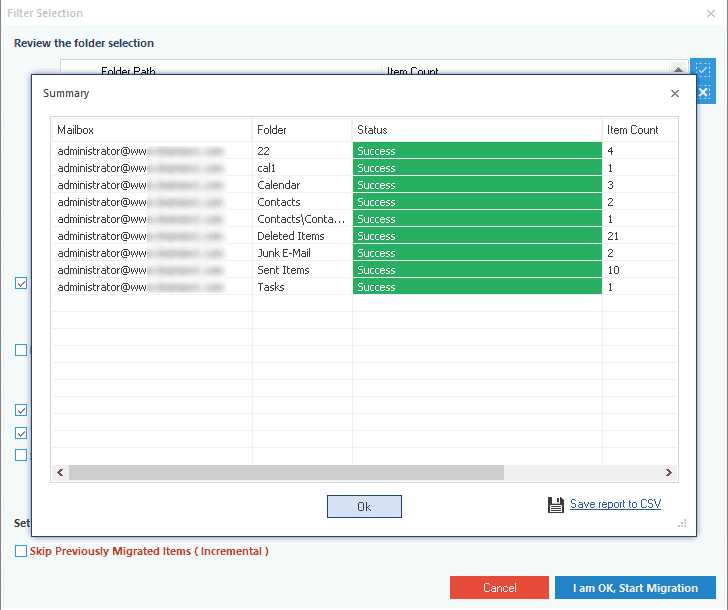The height and width of the screenshot is (610, 728).
Task: Click I am OK, Start Migration button
Action: point(635,588)
